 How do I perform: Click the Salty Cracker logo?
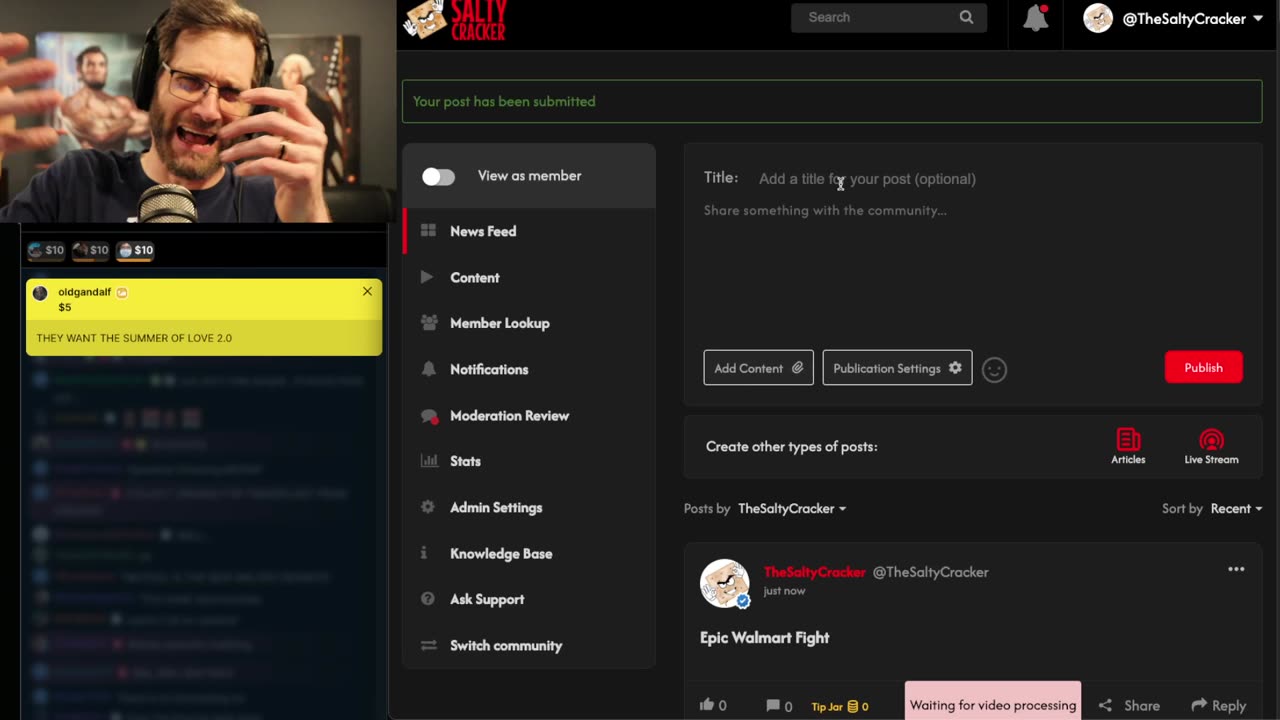tap(456, 20)
